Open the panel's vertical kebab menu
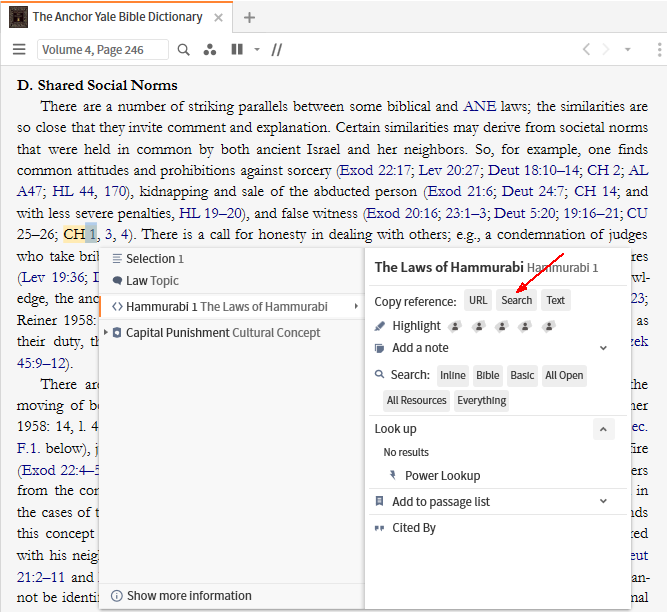 [x=659, y=50]
